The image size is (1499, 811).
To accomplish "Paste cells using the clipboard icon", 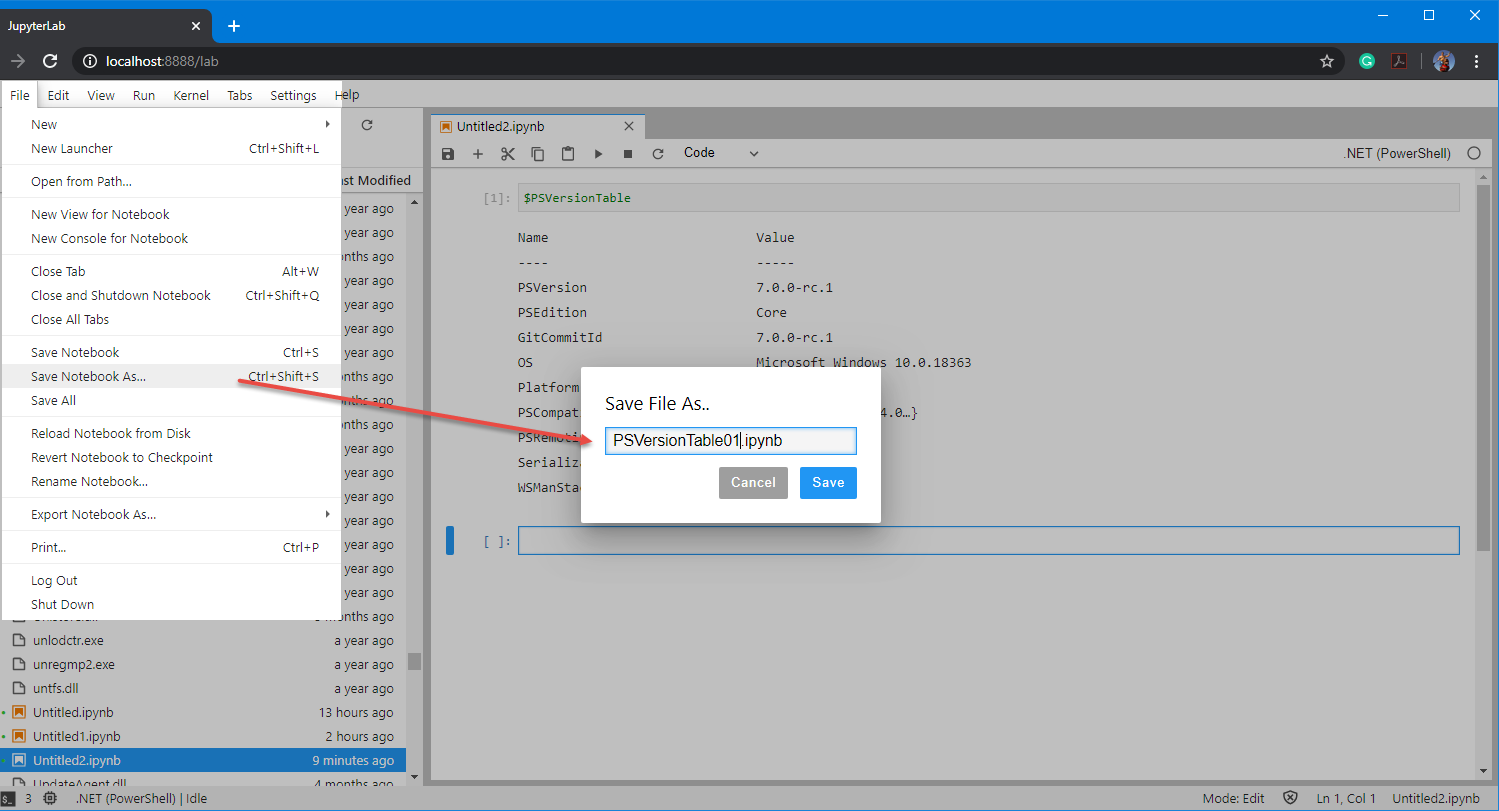I will 568,154.
